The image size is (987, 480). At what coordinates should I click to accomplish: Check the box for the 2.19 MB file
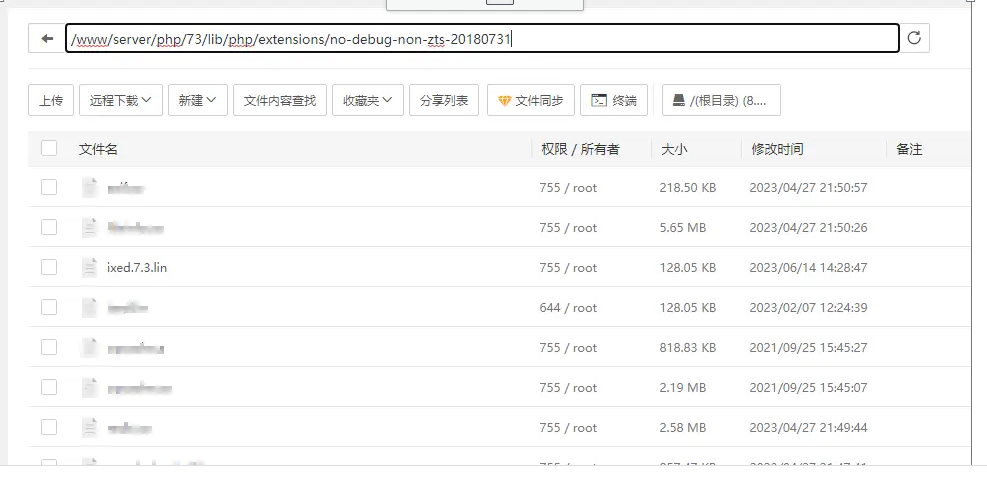coord(49,388)
